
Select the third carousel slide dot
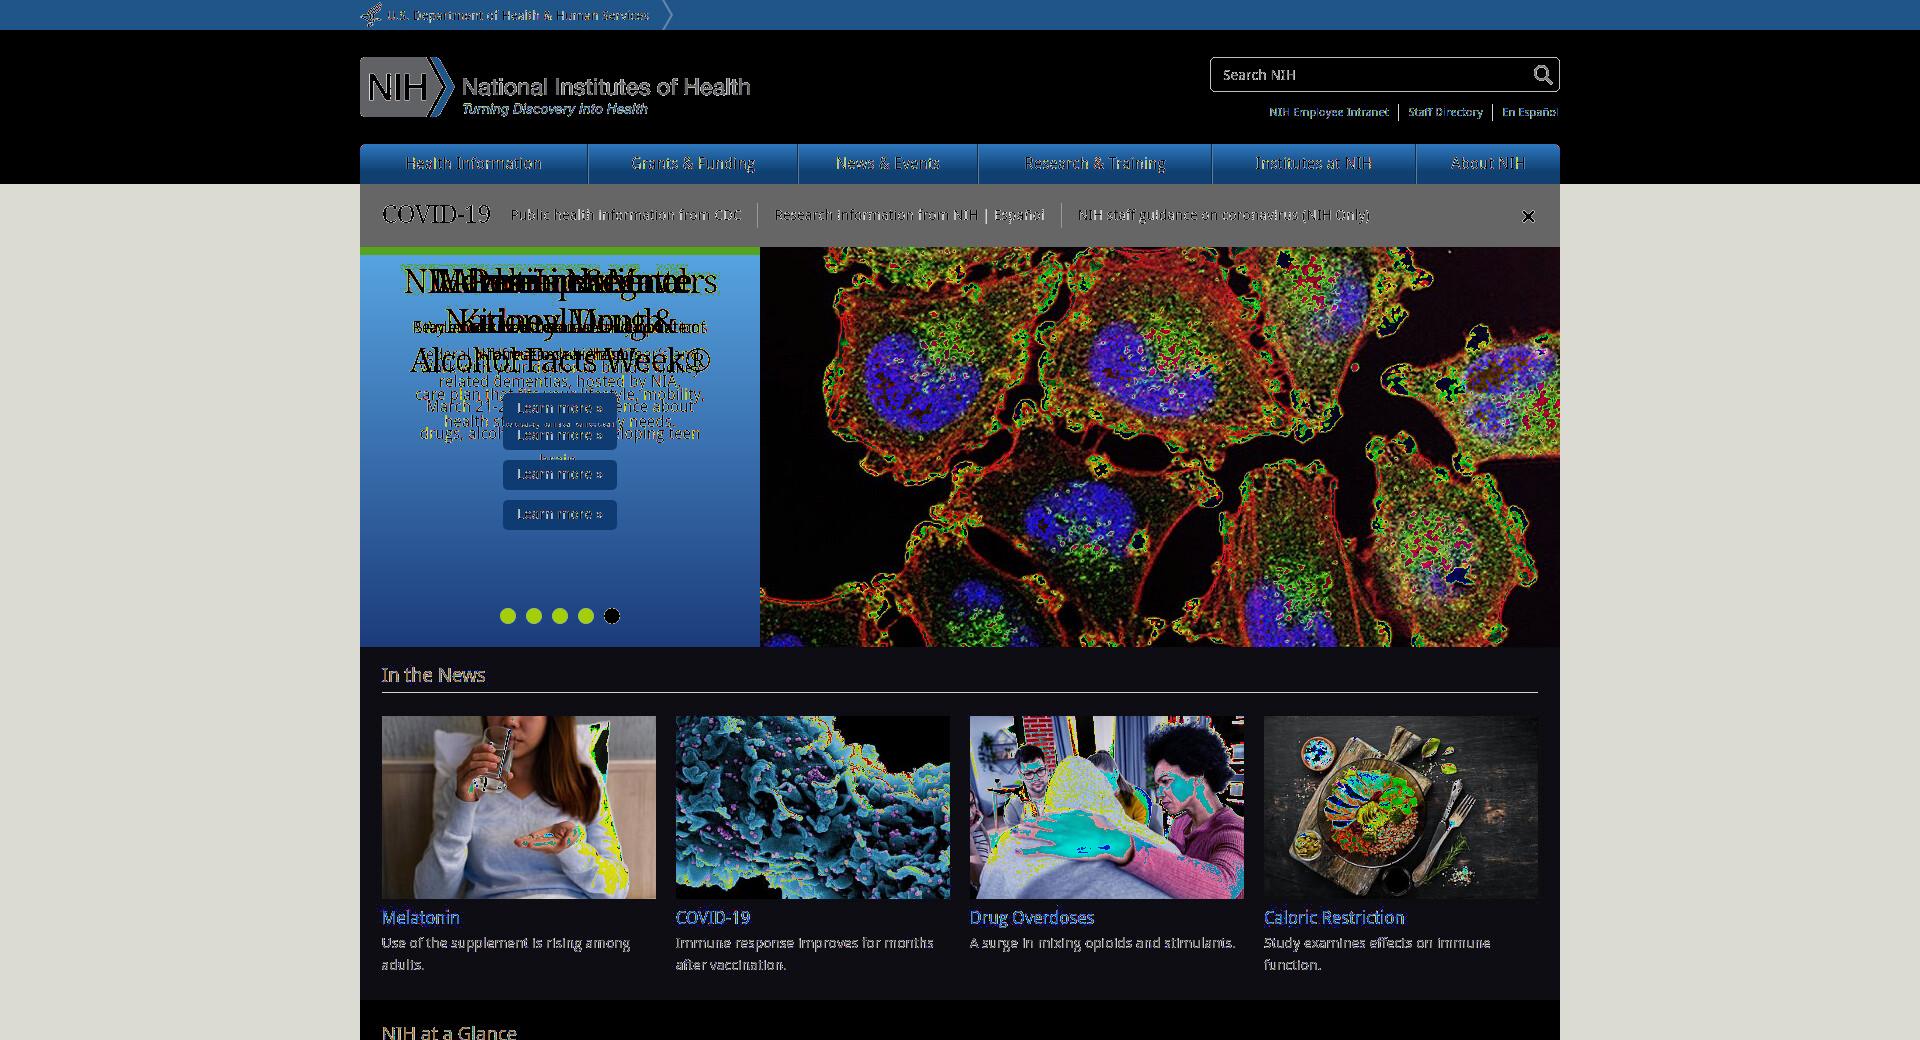click(x=560, y=616)
